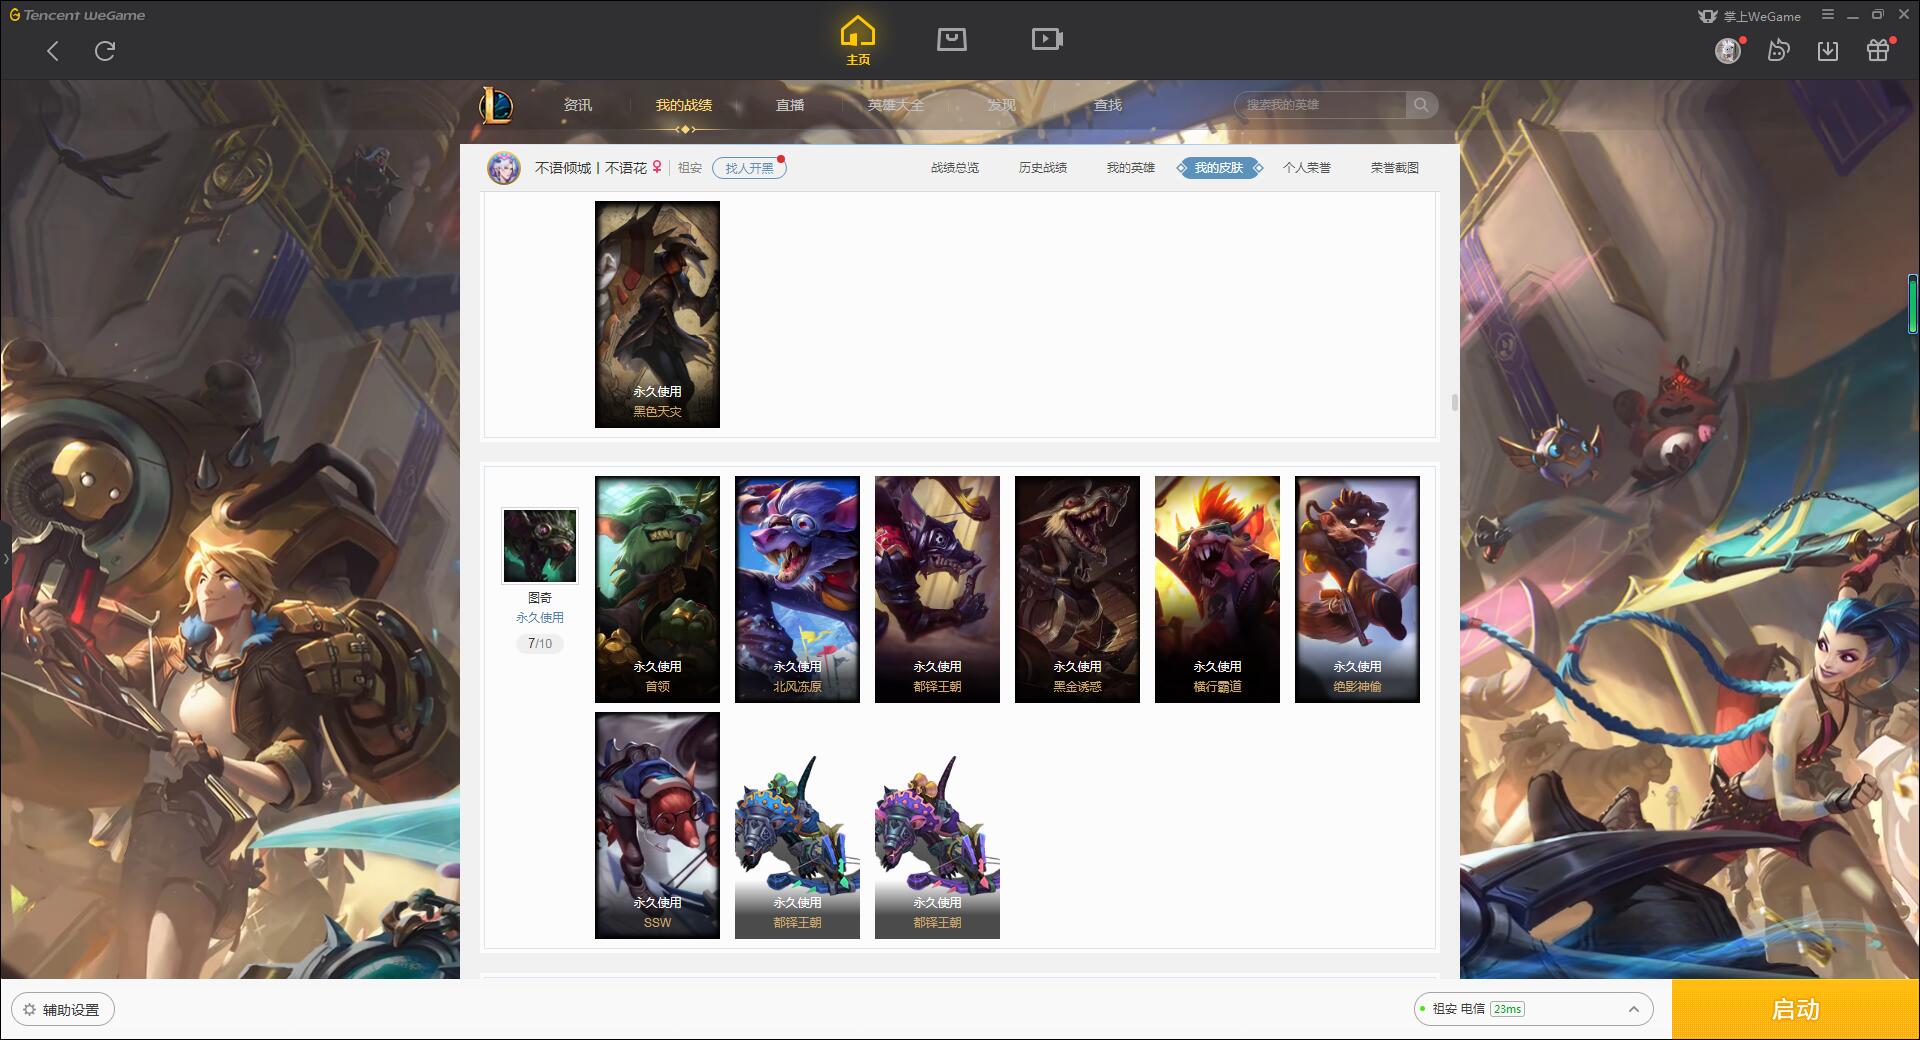Open the 英雄大全 tab
This screenshot has width=1920, height=1040.
point(896,105)
